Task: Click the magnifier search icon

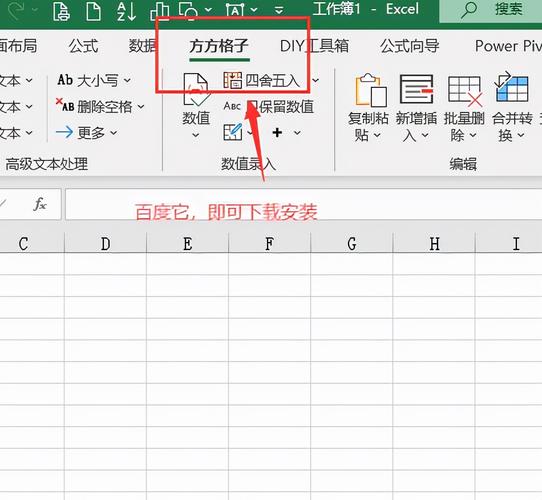Action: [x=469, y=9]
